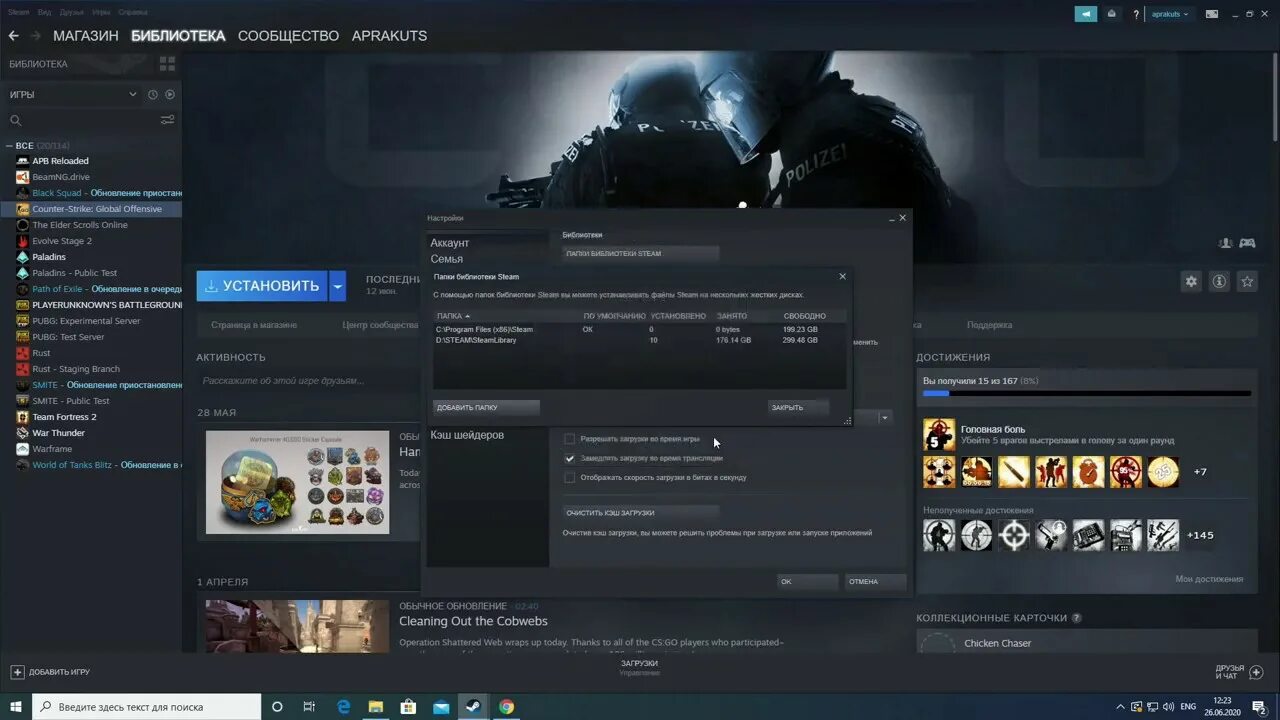Open File Explorer on the taskbar
This screenshot has width=1280, height=720.
tap(376, 706)
